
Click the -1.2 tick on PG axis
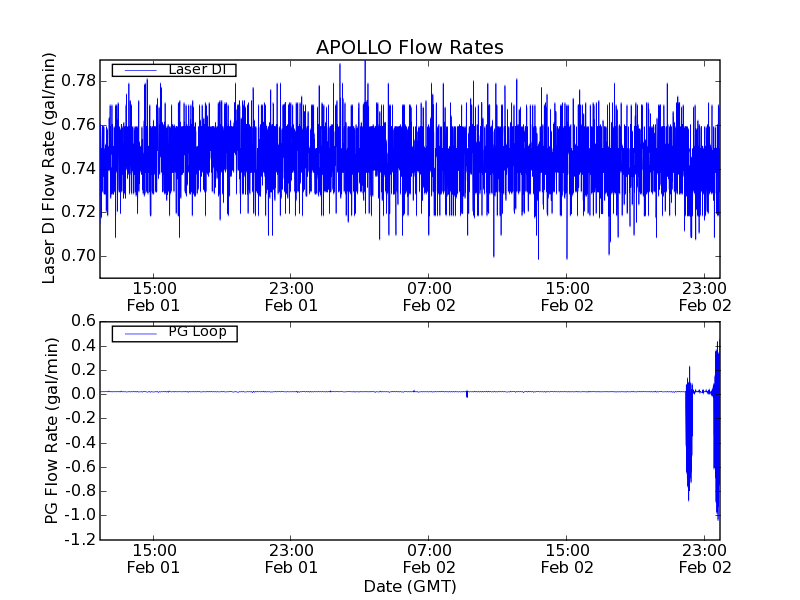(80, 539)
